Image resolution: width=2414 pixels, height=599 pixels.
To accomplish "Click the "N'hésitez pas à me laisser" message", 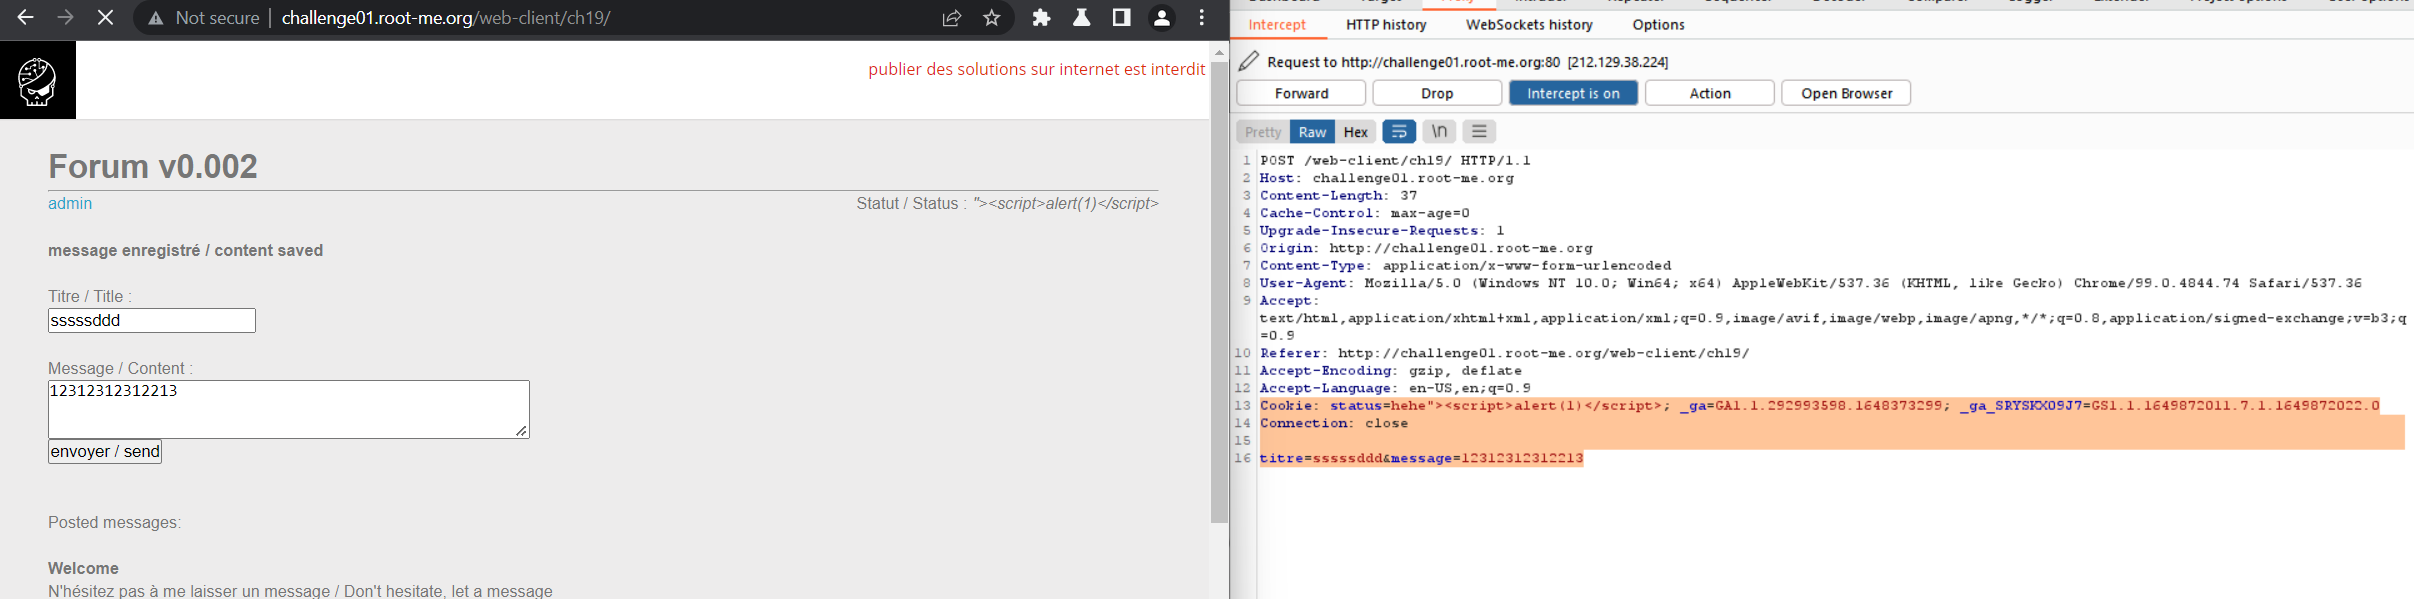I will point(300,591).
